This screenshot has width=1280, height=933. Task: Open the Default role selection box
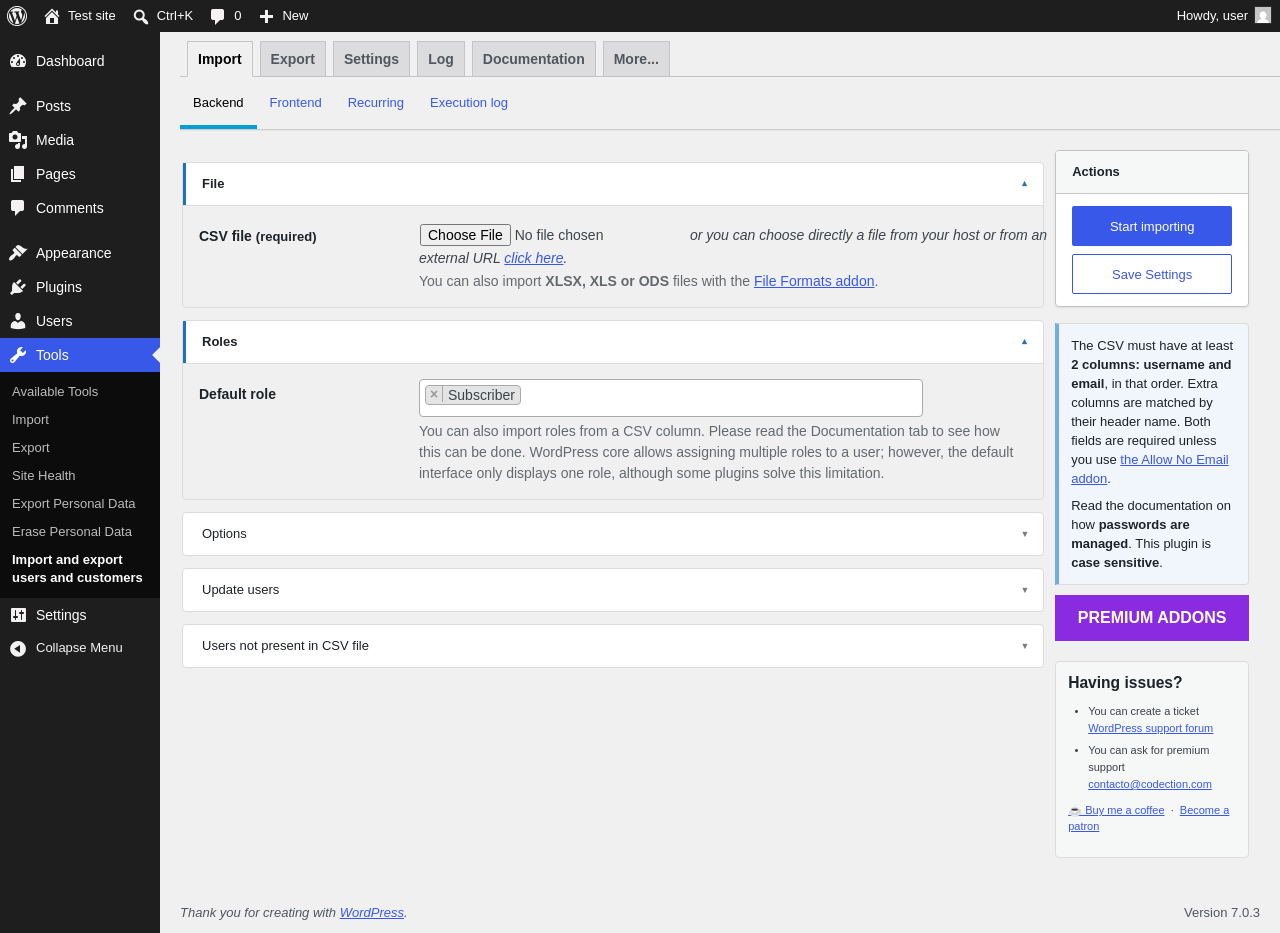pyautogui.click(x=671, y=398)
